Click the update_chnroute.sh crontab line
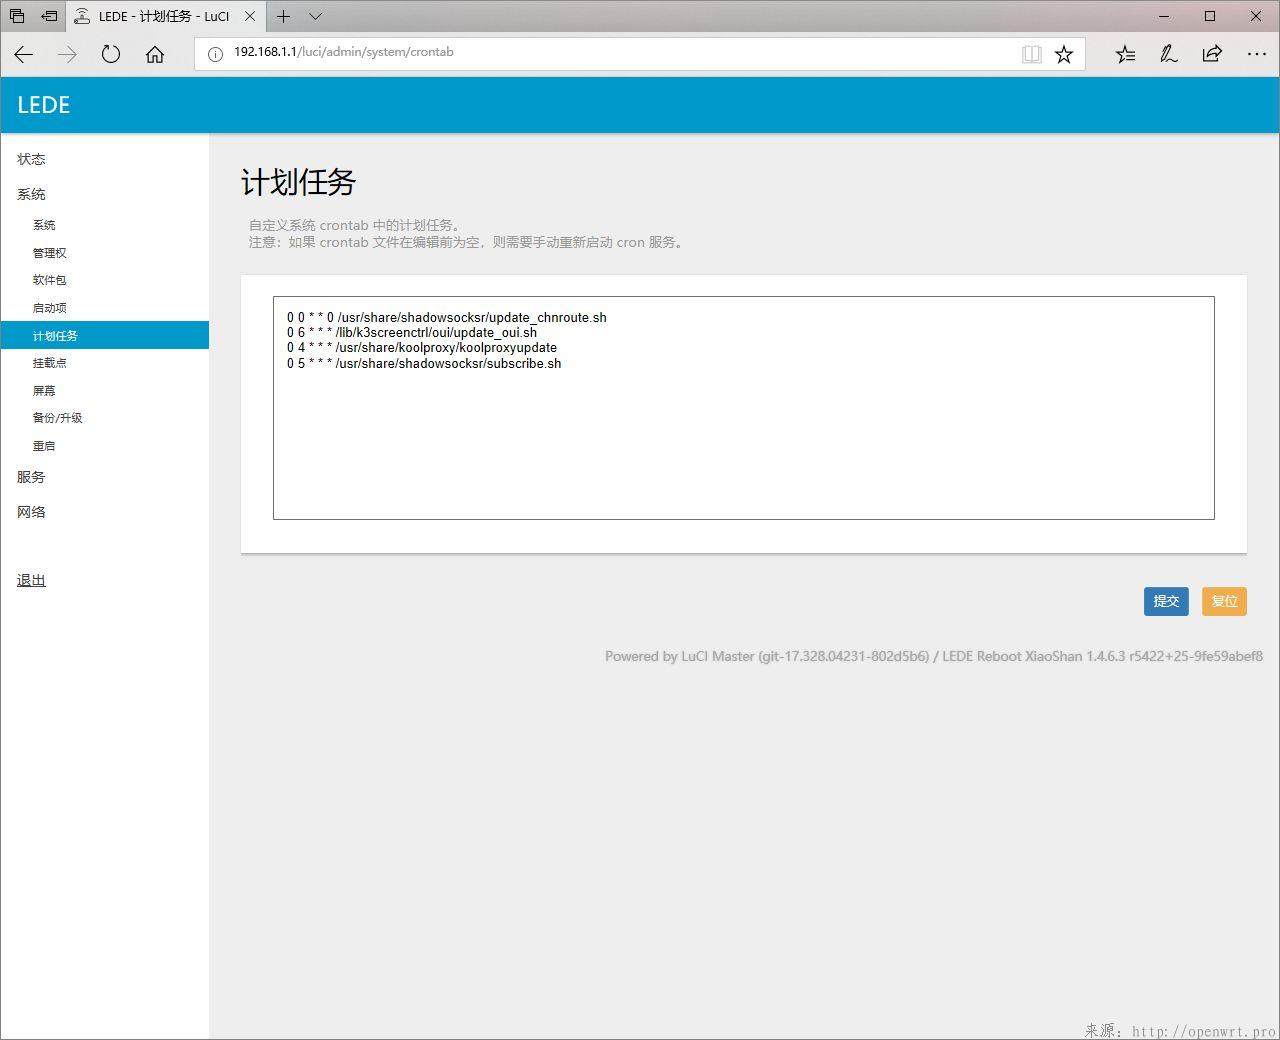The image size is (1280, 1040). tap(447, 317)
